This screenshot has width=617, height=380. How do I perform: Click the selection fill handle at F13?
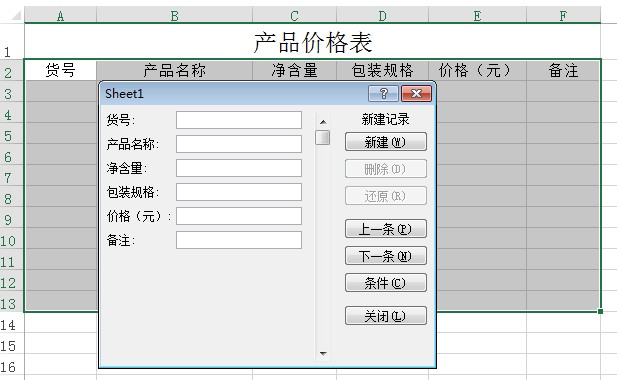point(600,311)
